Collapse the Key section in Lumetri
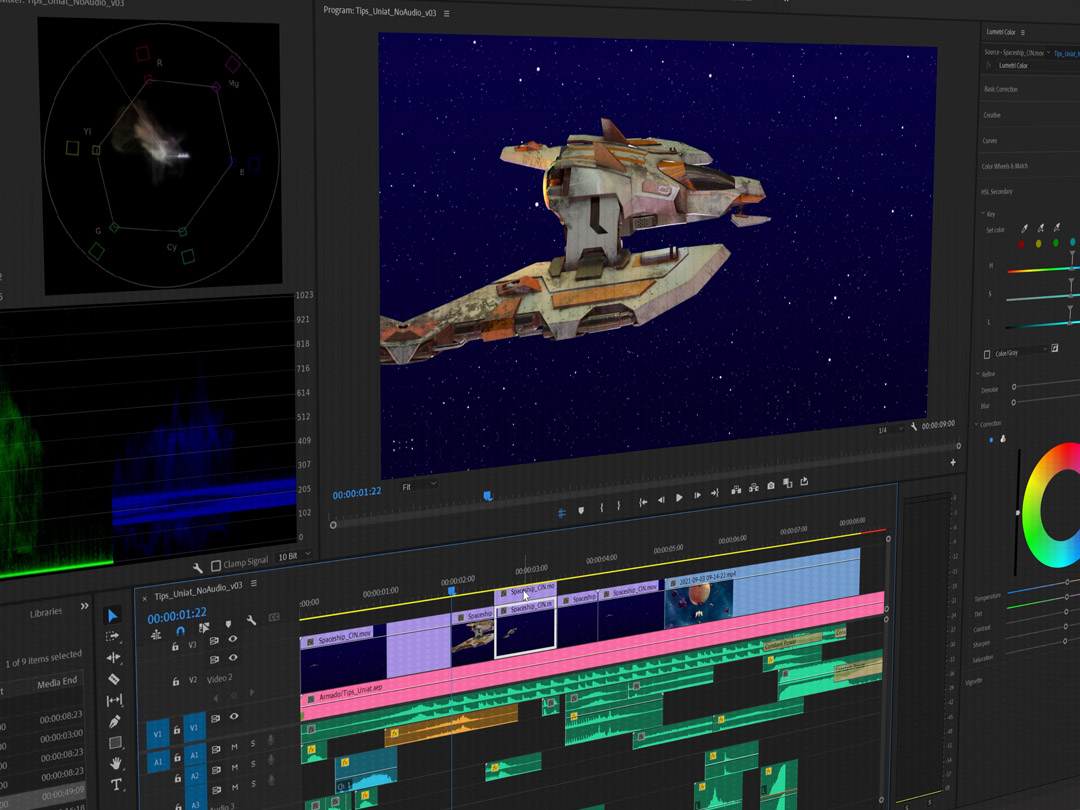 [x=983, y=214]
